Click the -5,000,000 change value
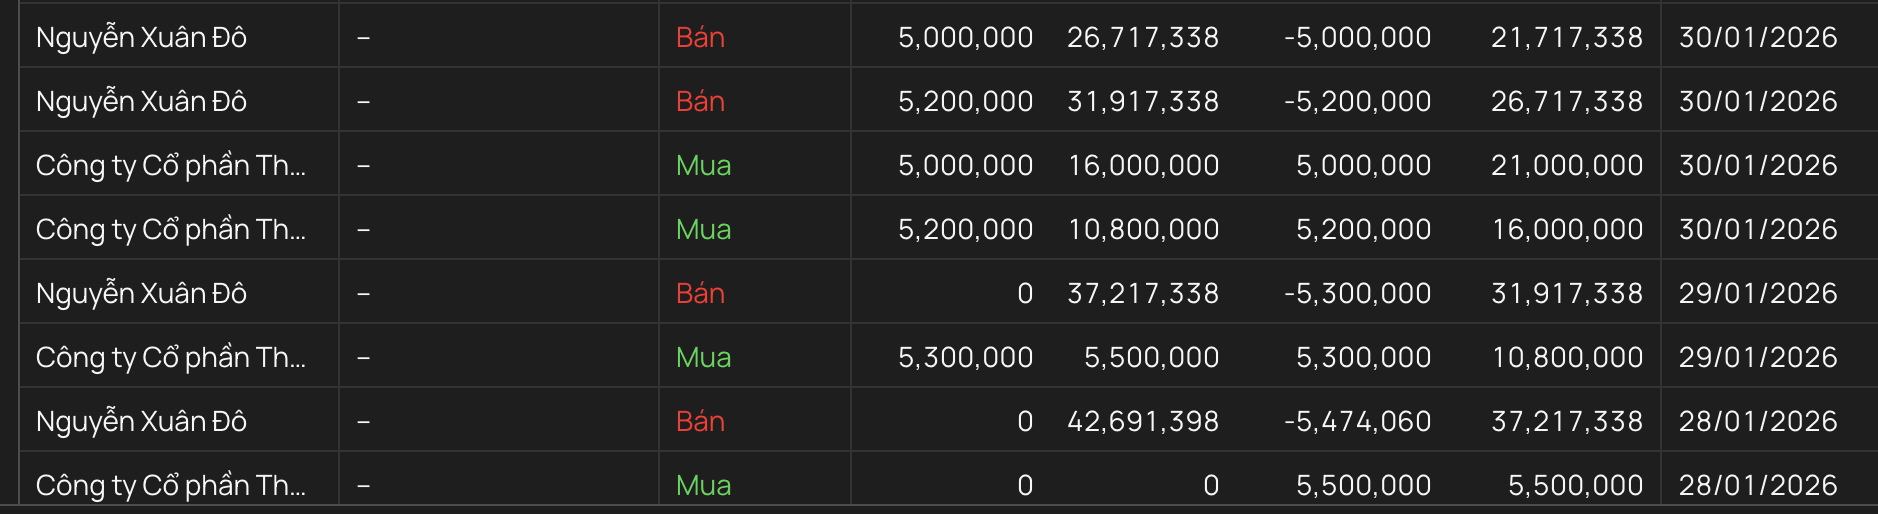This screenshot has width=1878, height=514. (x=1357, y=37)
